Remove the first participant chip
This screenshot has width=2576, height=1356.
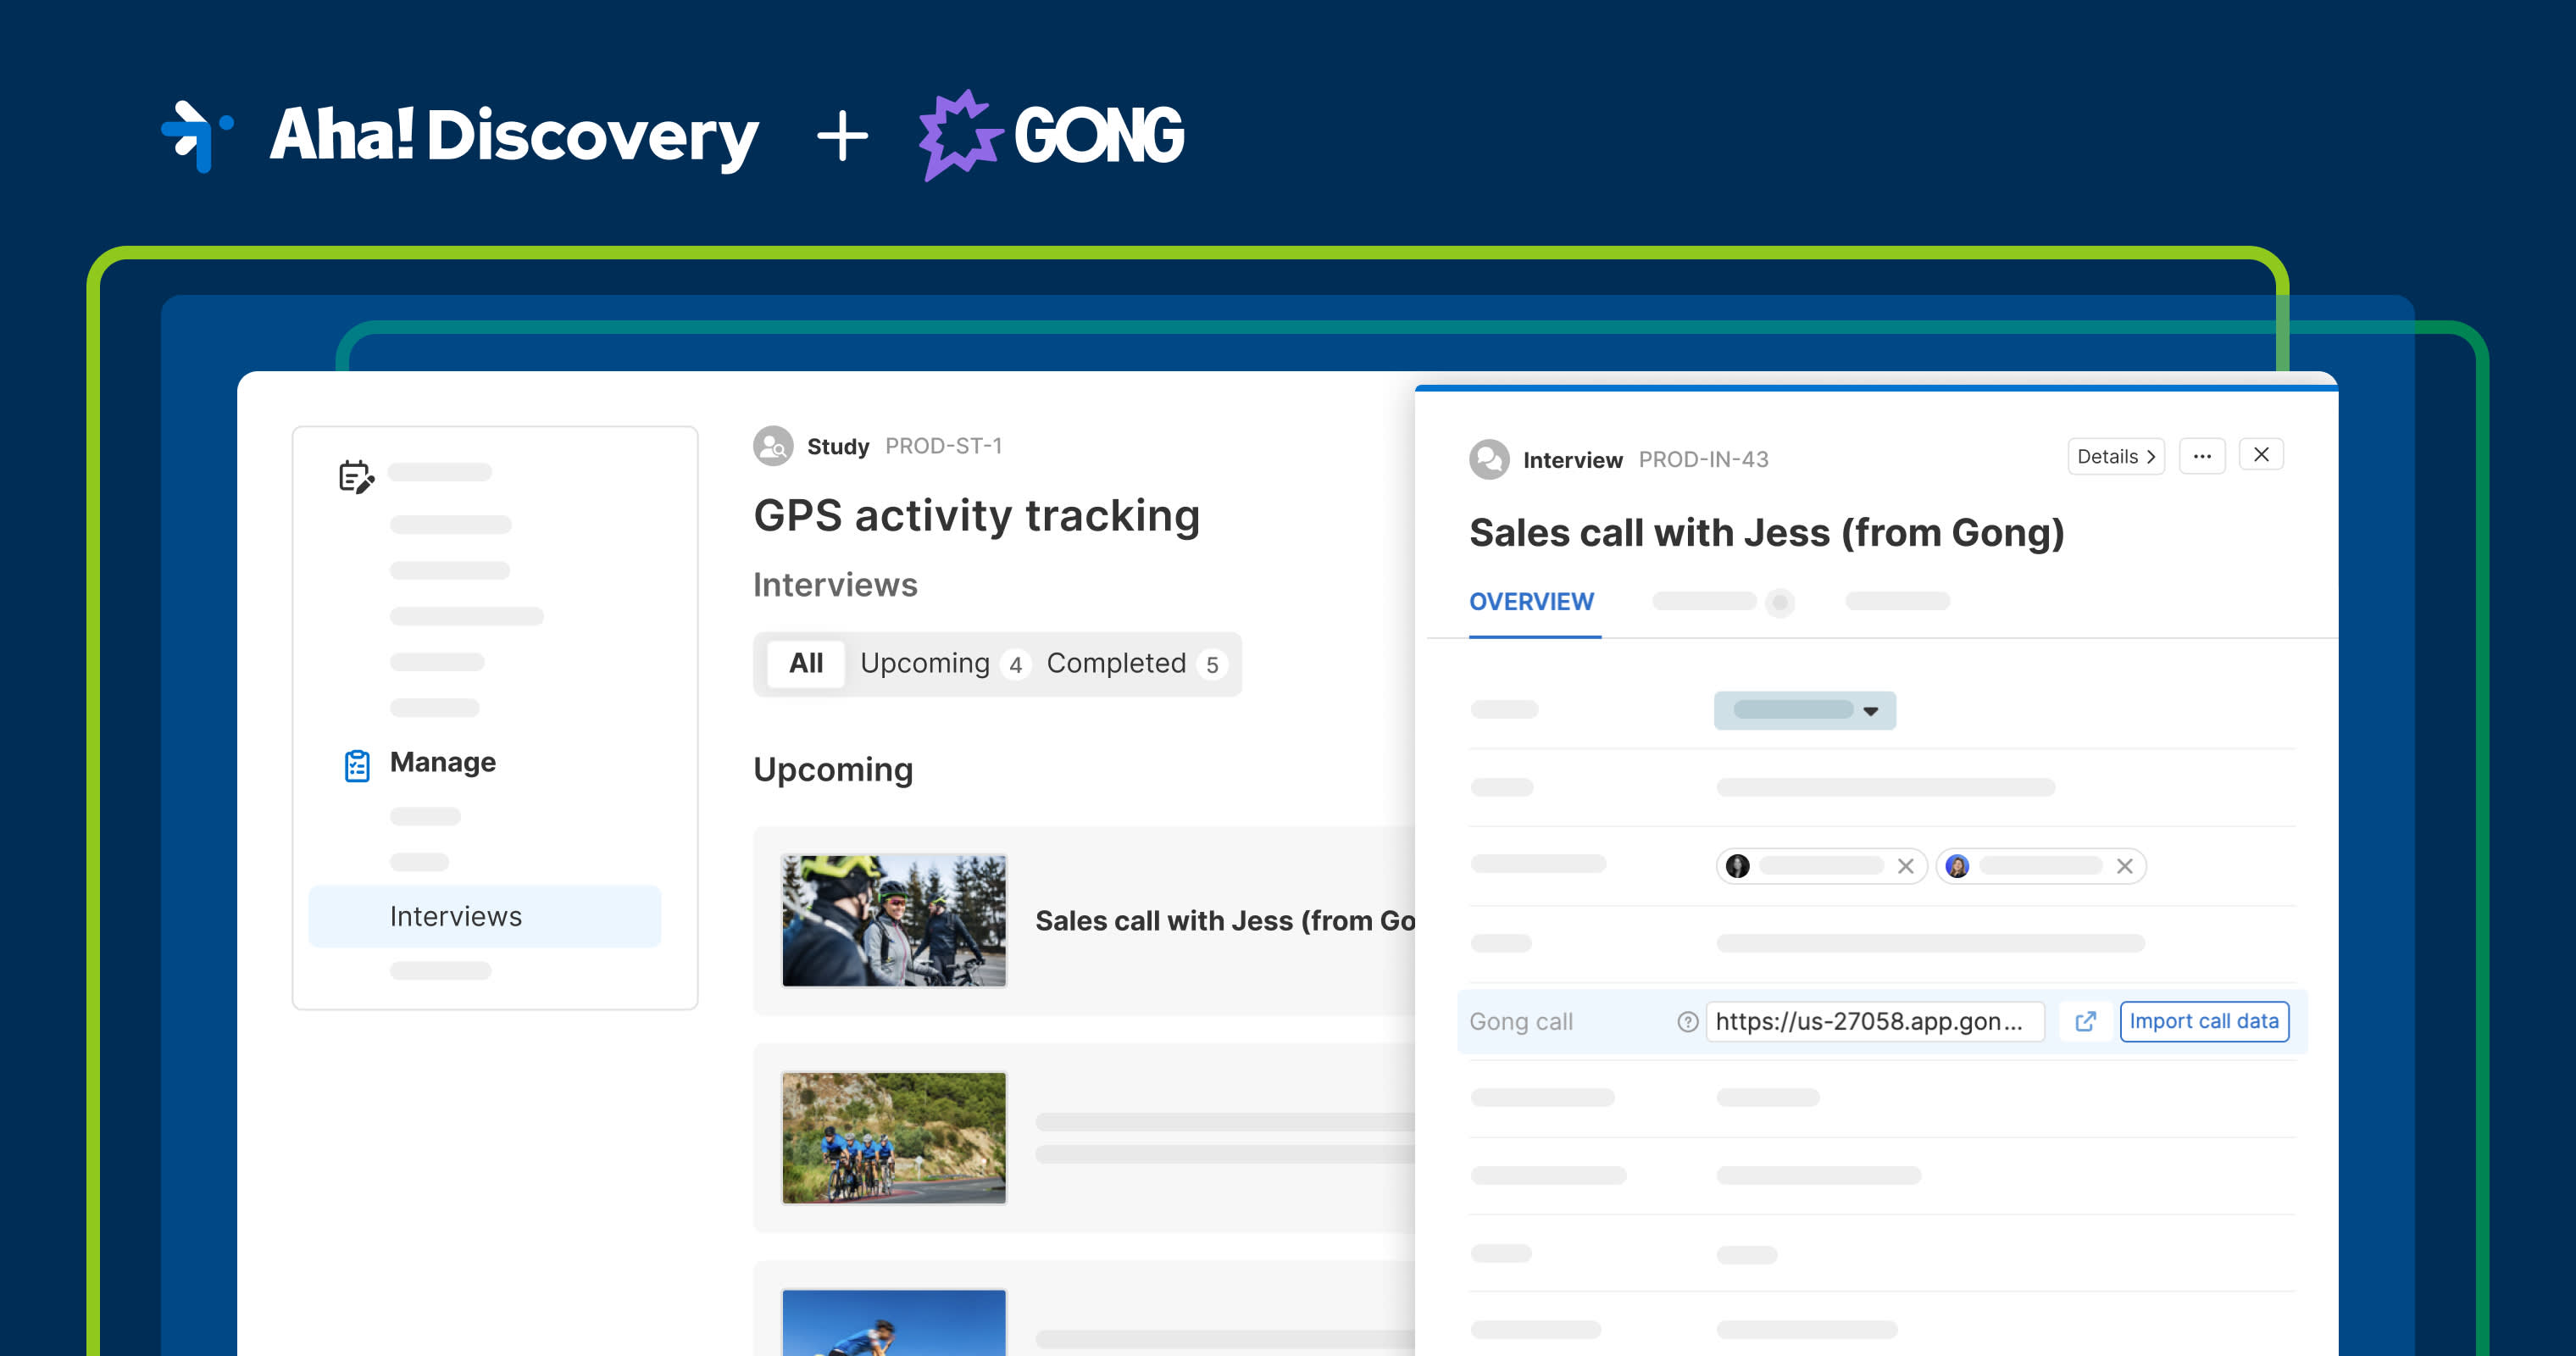click(x=1907, y=866)
